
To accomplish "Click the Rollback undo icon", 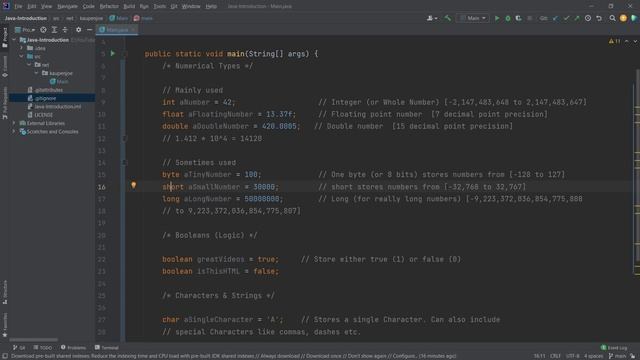I will (599, 18).
